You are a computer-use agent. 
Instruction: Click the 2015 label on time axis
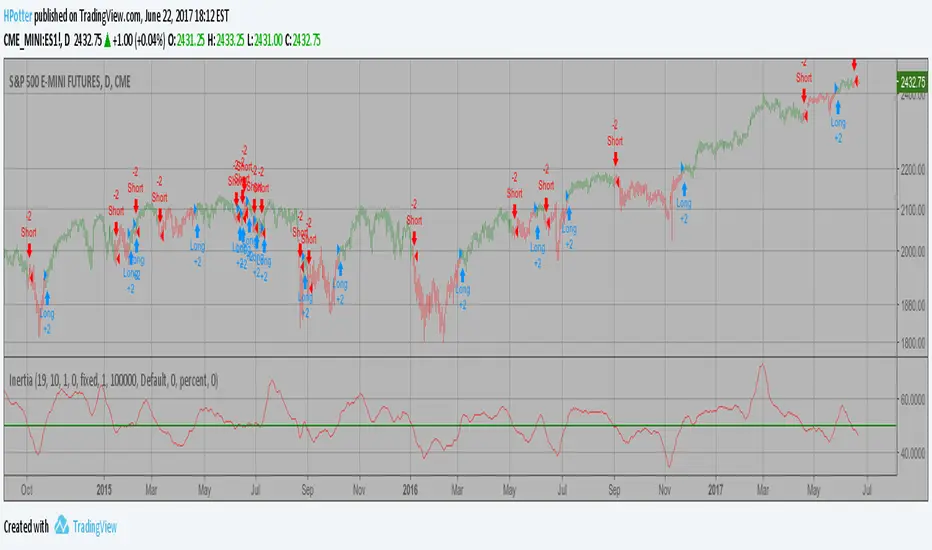[104, 490]
